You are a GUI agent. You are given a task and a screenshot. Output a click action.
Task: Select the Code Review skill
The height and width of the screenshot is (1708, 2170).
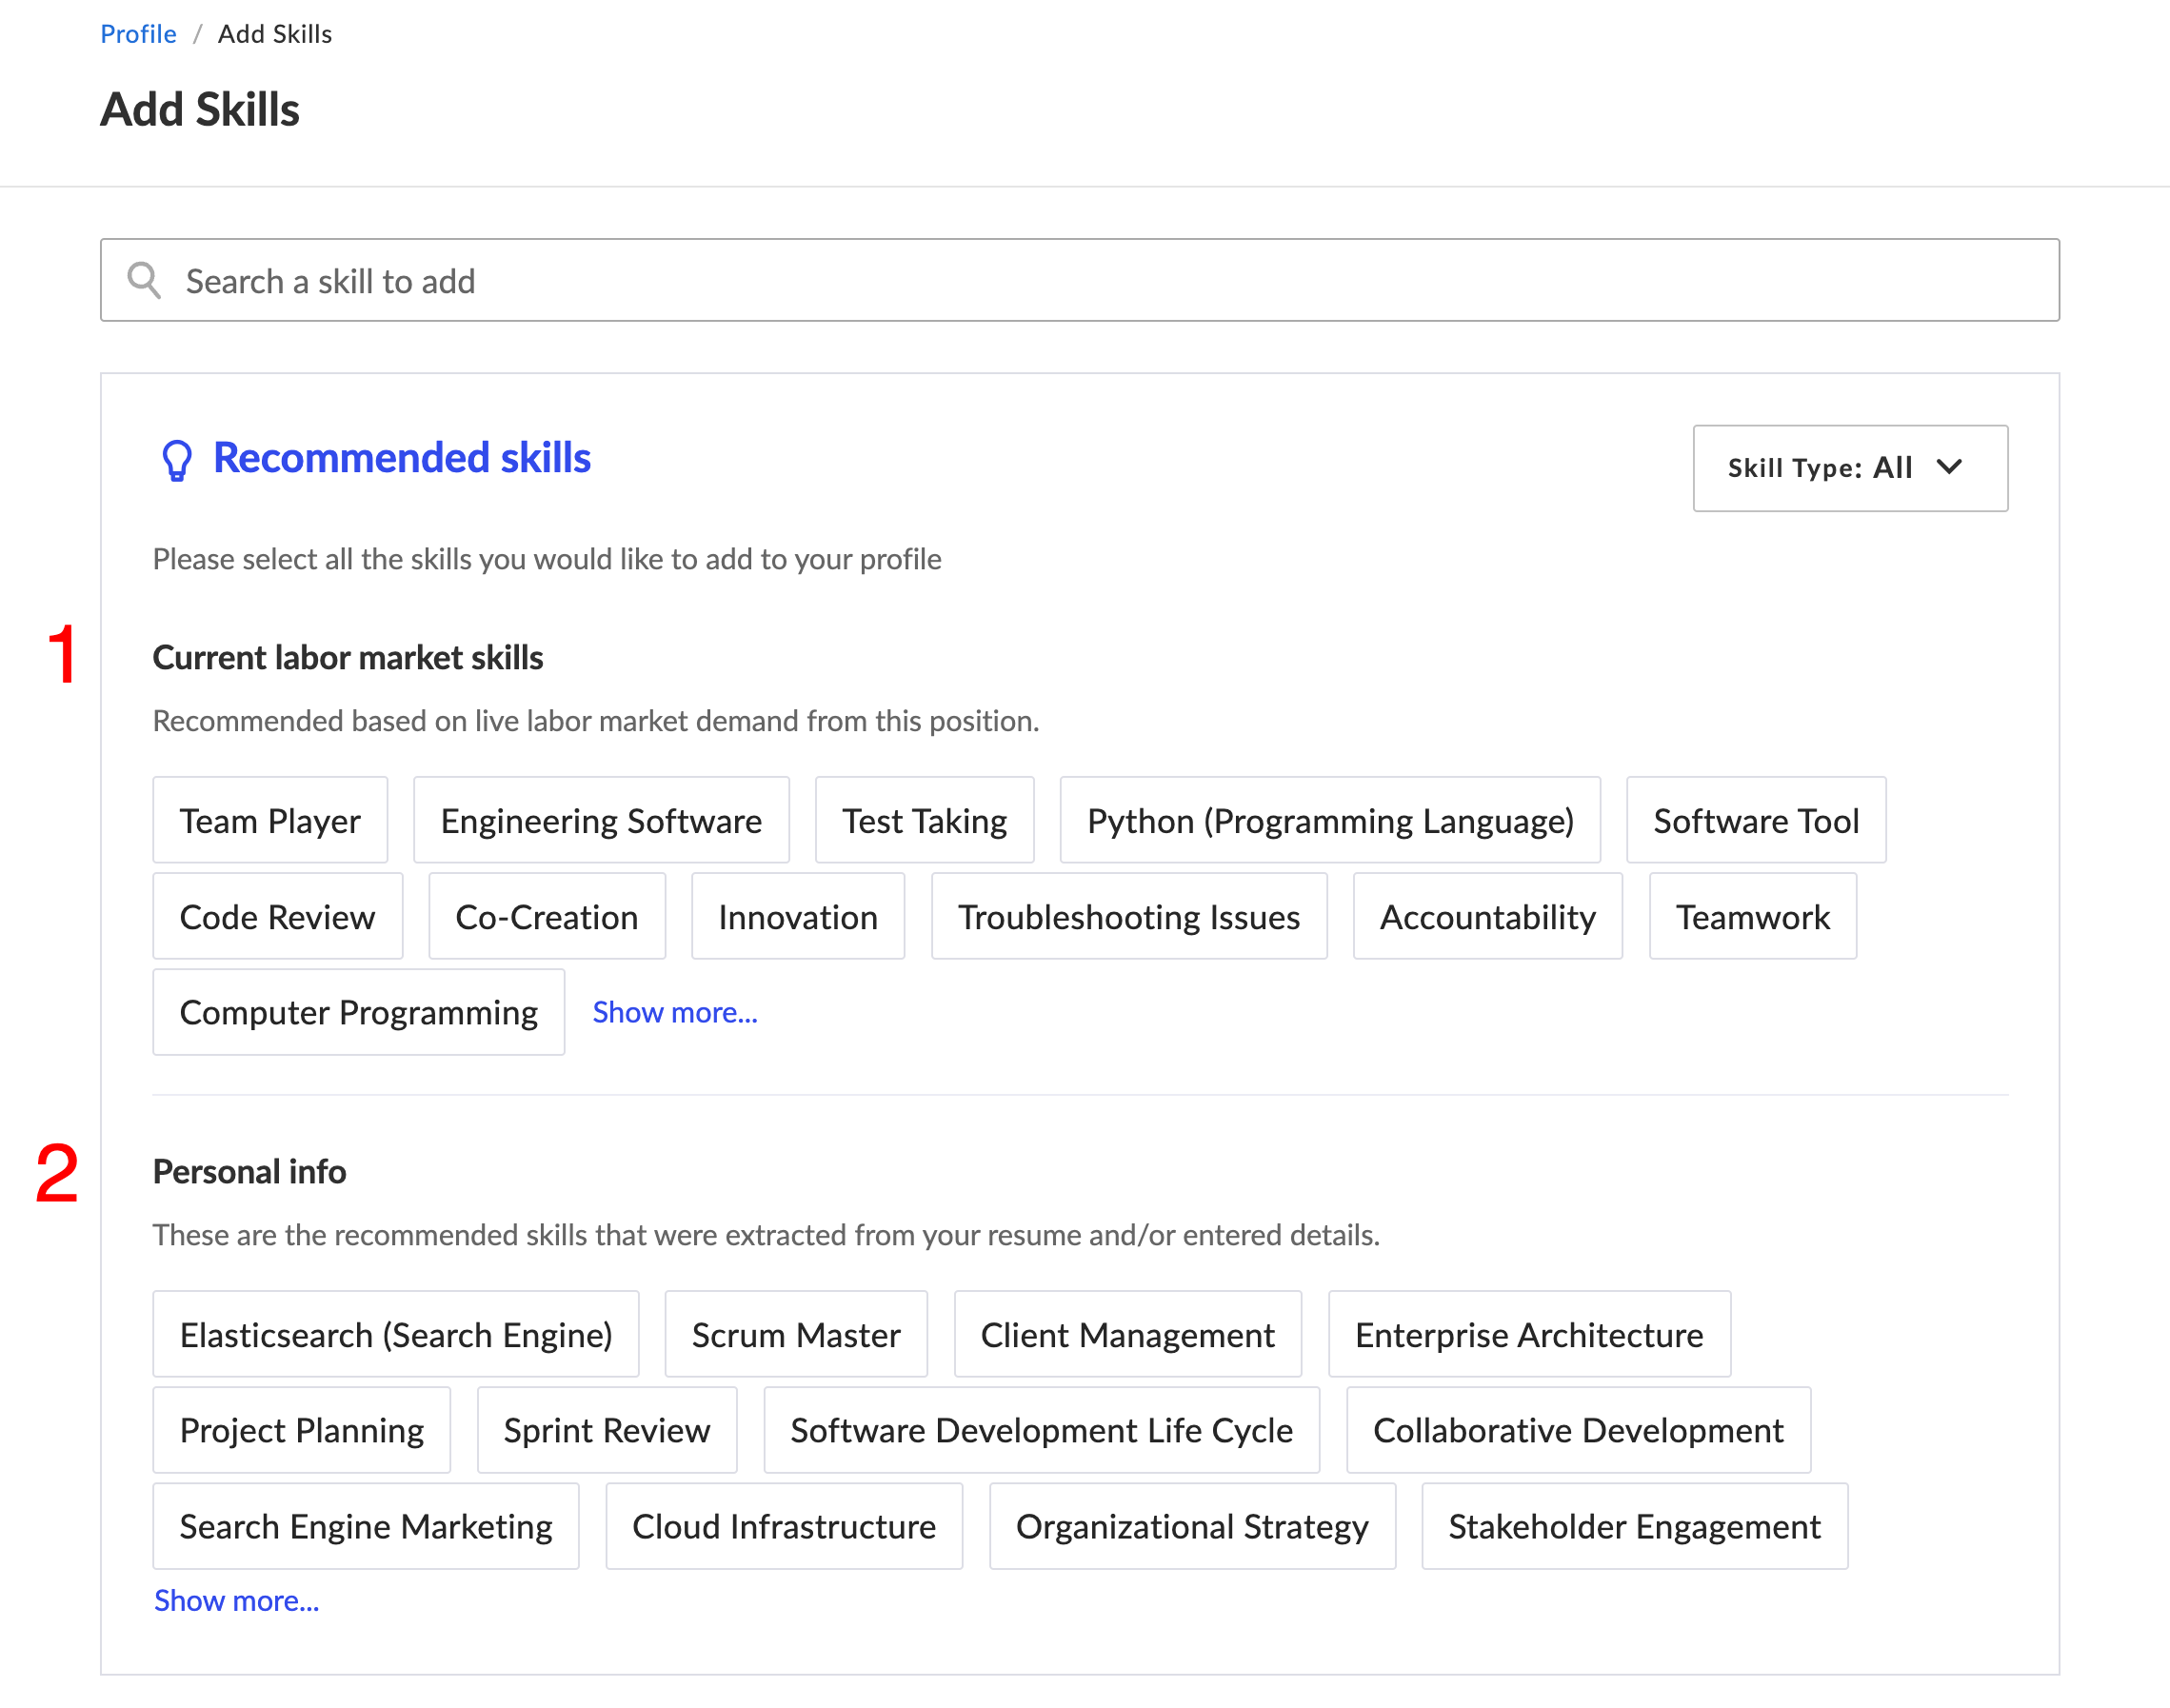point(277,916)
